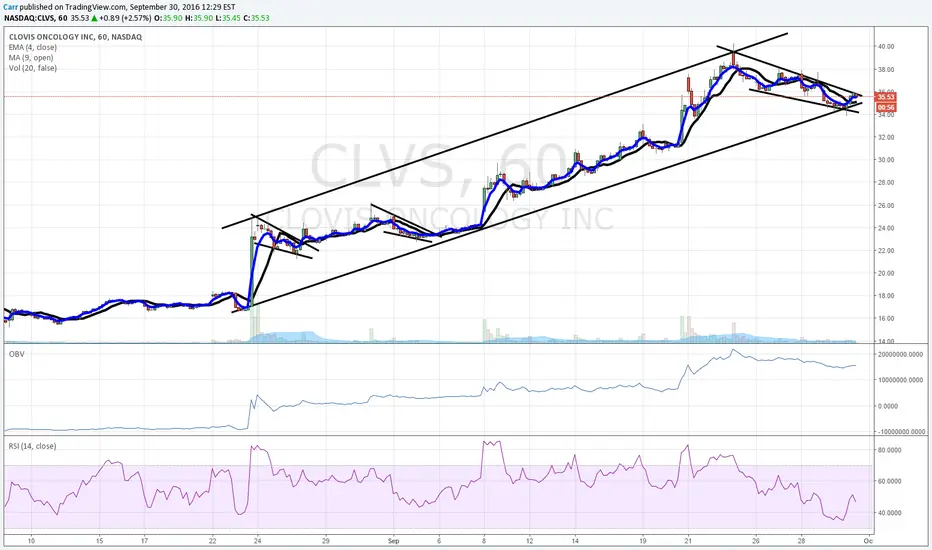Click the 0.0000 OBV axis label
The width and height of the screenshot is (932, 550).
pos(888,406)
